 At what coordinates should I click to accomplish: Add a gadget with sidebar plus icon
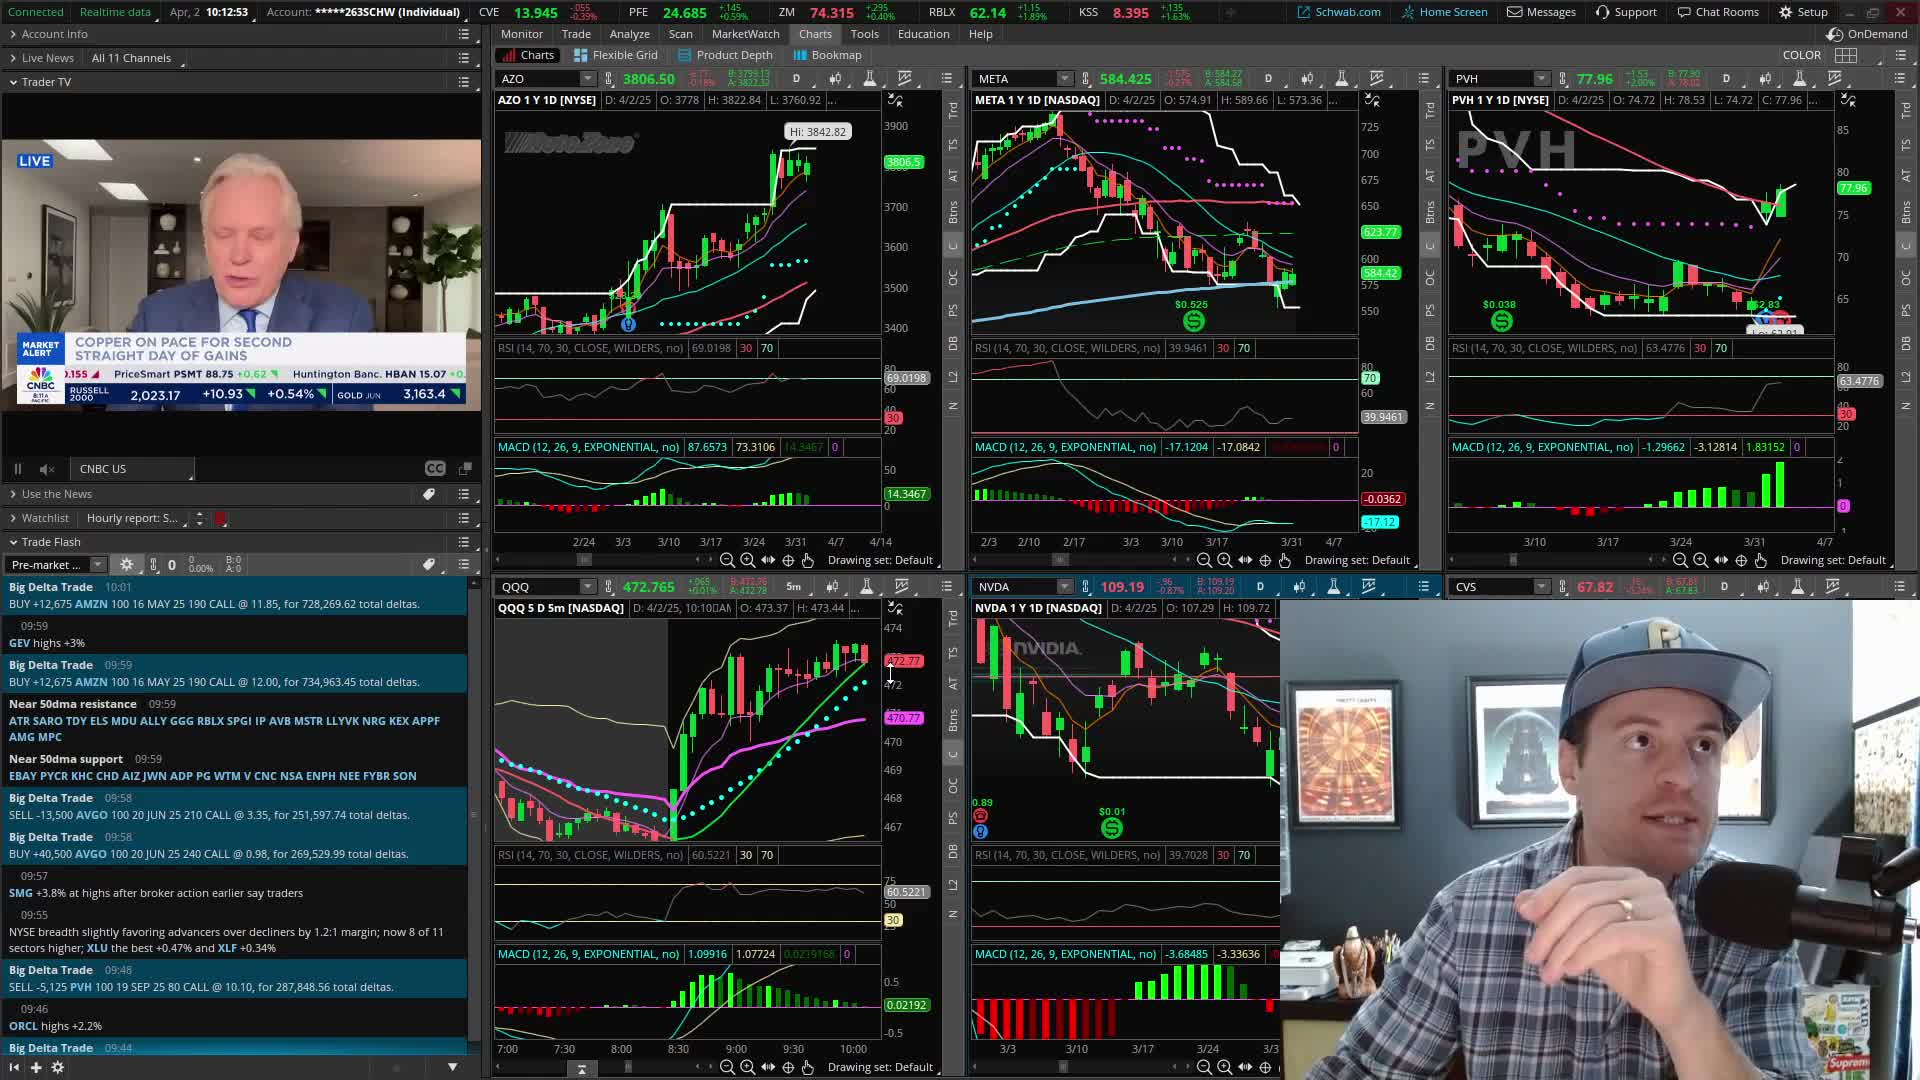pyautogui.click(x=36, y=1067)
